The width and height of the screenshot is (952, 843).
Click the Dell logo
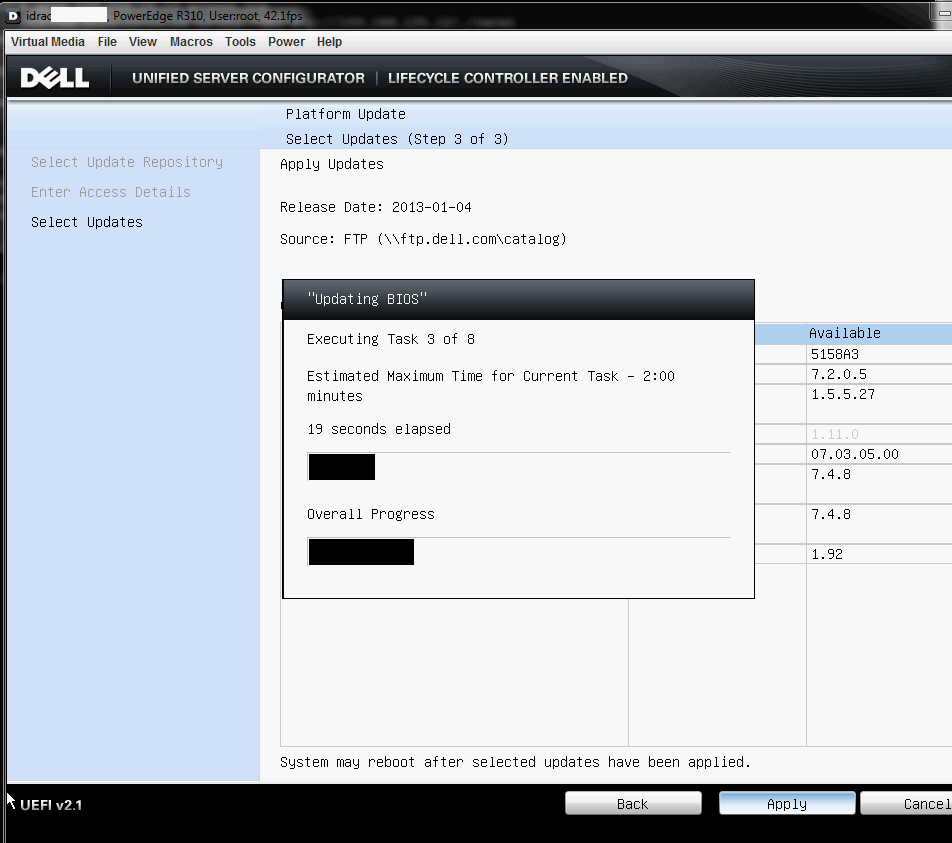point(55,78)
